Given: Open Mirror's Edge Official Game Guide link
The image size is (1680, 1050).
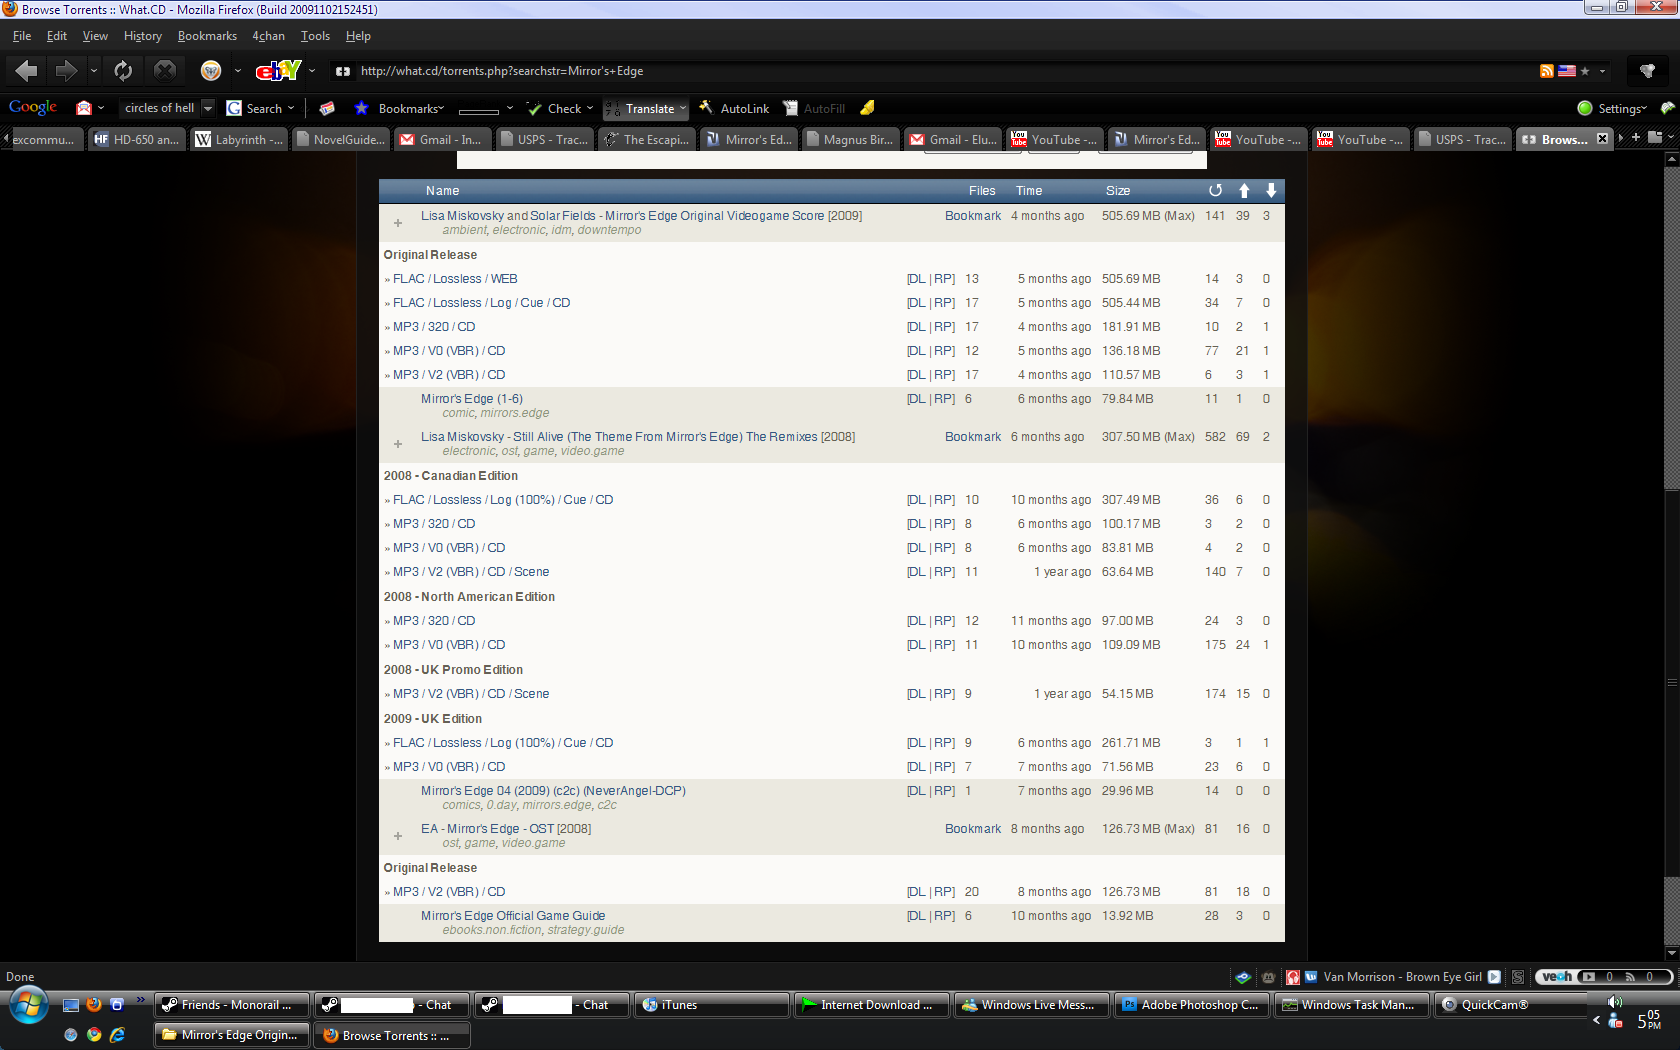Looking at the screenshot, I should tap(513, 916).
